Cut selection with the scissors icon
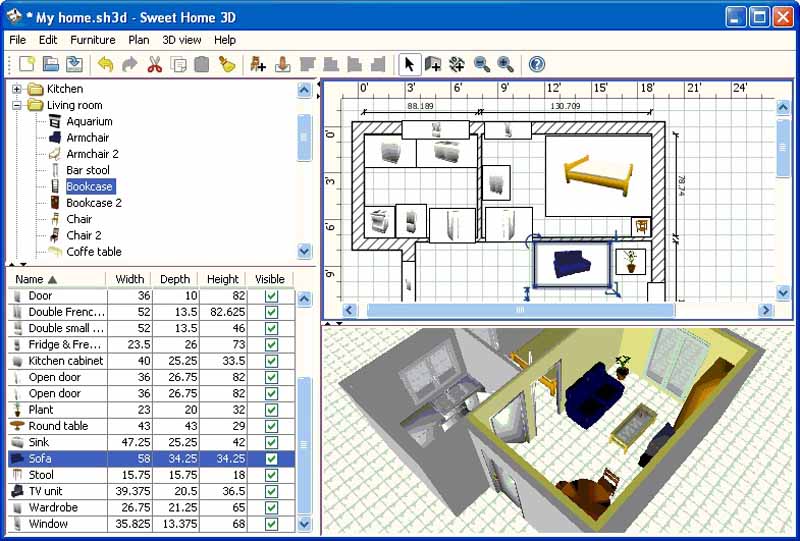The width and height of the screenshot is (800, 541). pos(154,64)
